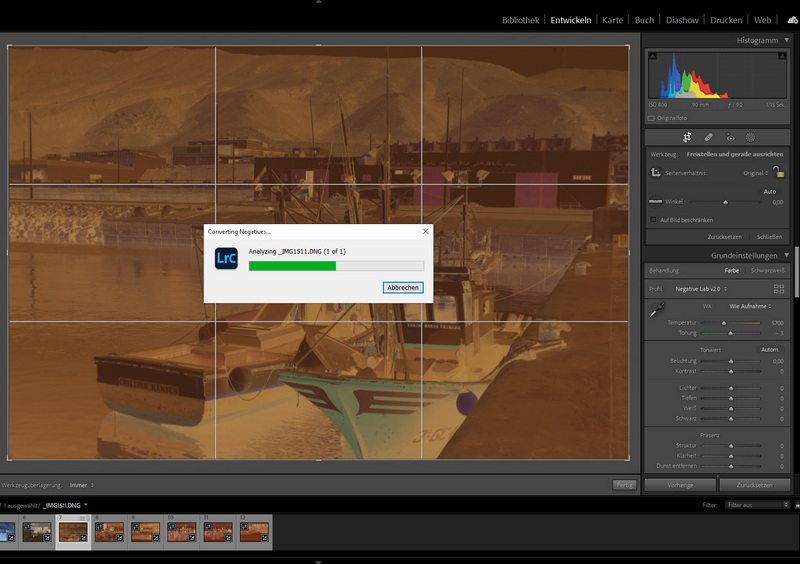Pick the white balance eyedropper tool
Viewport: 800px width, 564px height.
659,311
